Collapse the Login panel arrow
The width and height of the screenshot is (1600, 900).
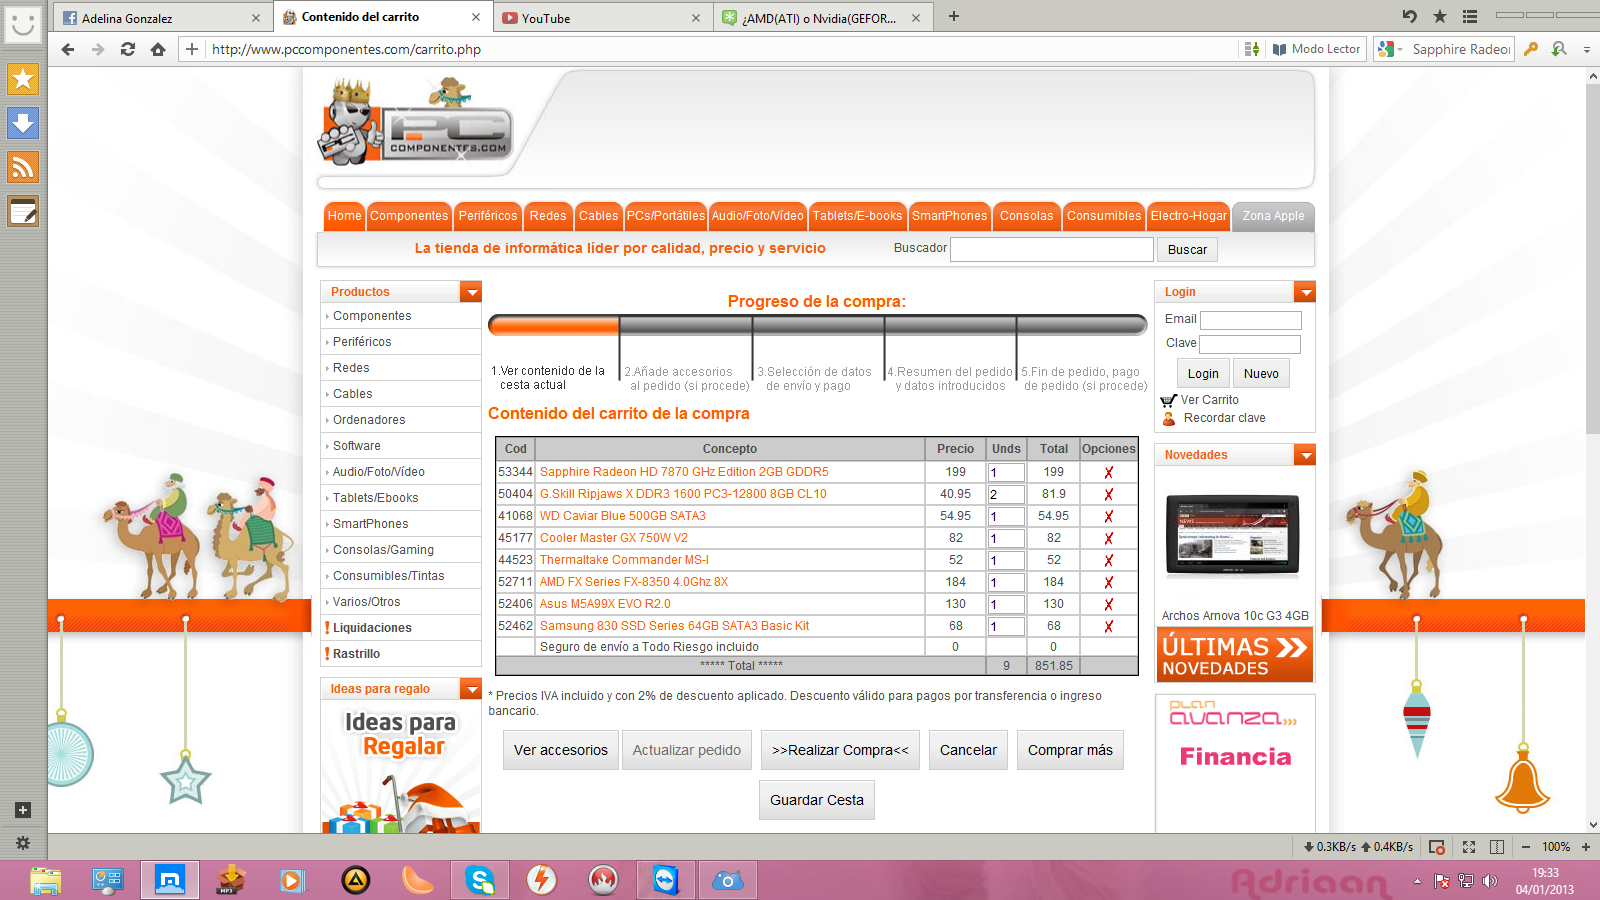click(1305, 292)
